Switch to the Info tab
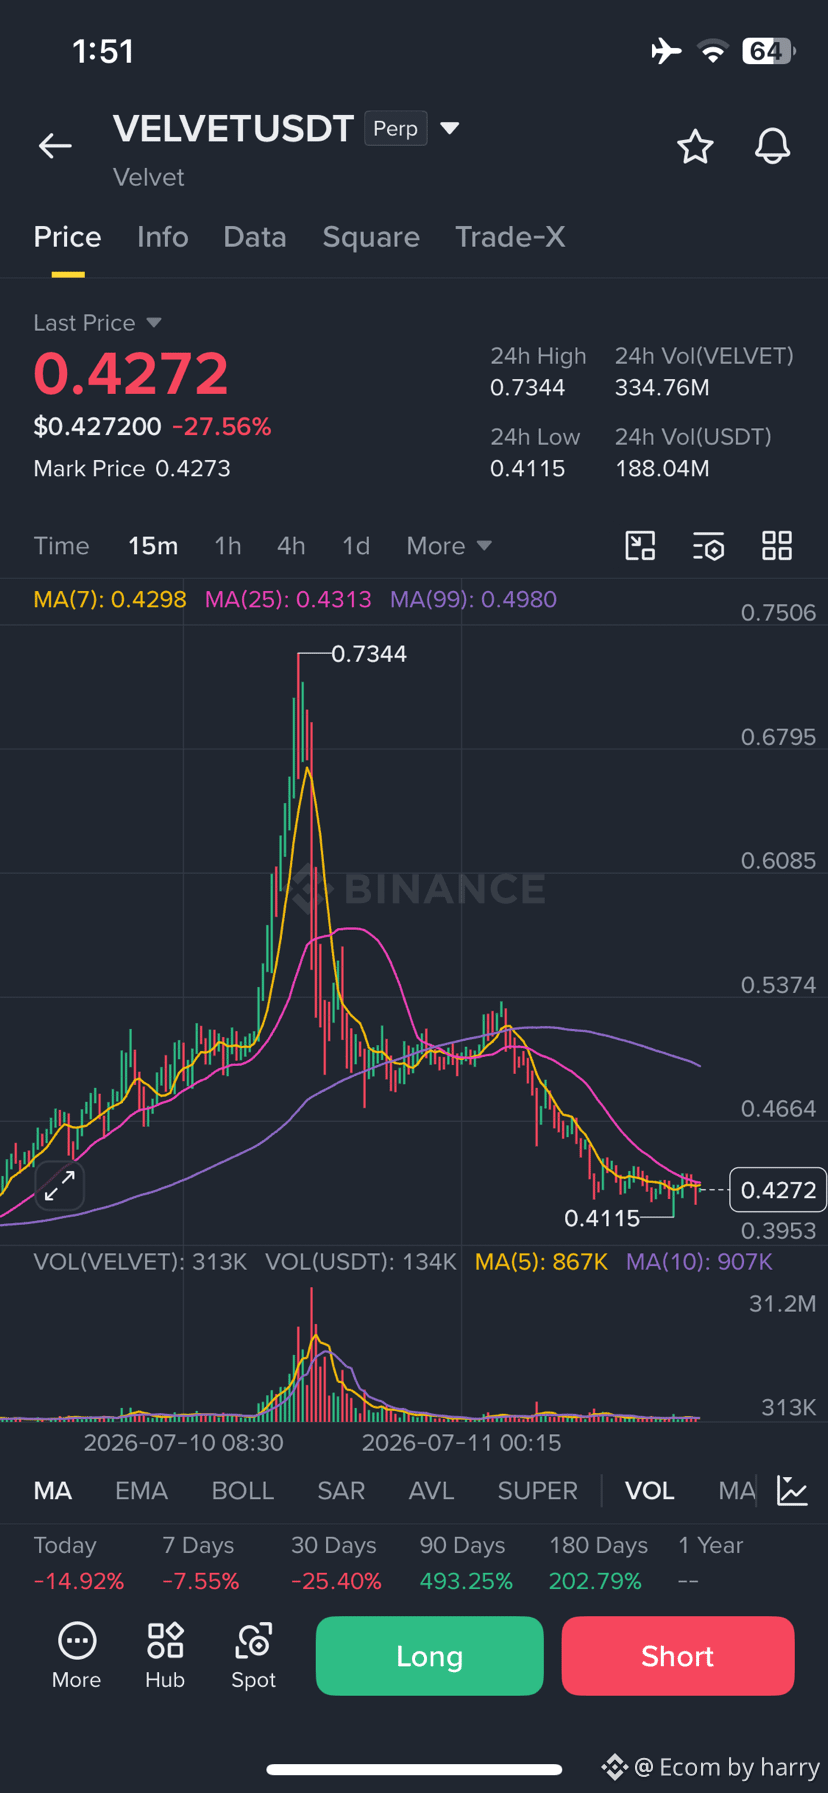The image size is (828, 1793). [162, 237]
